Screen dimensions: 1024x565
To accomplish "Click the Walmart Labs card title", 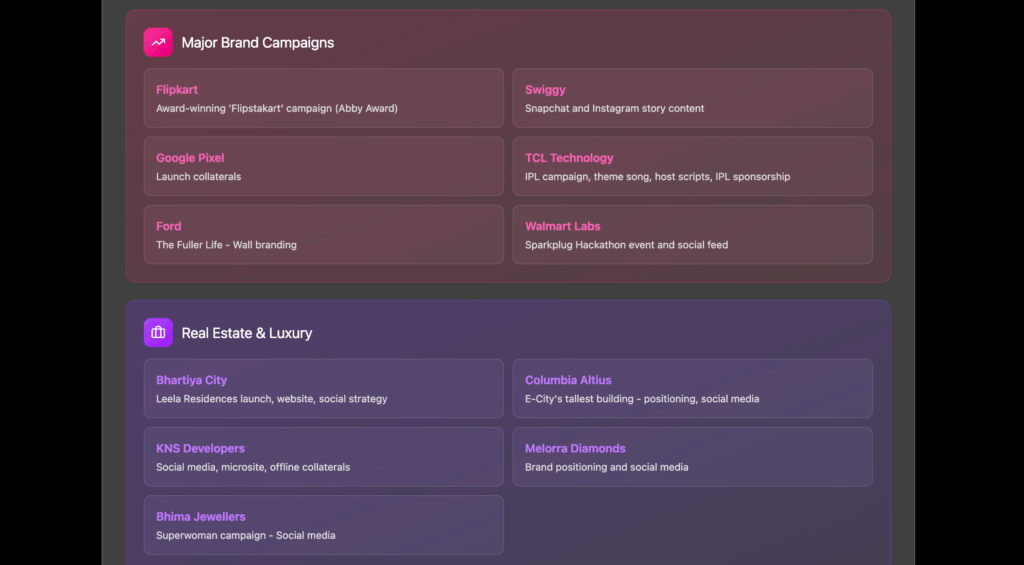I will pos(563,226).
